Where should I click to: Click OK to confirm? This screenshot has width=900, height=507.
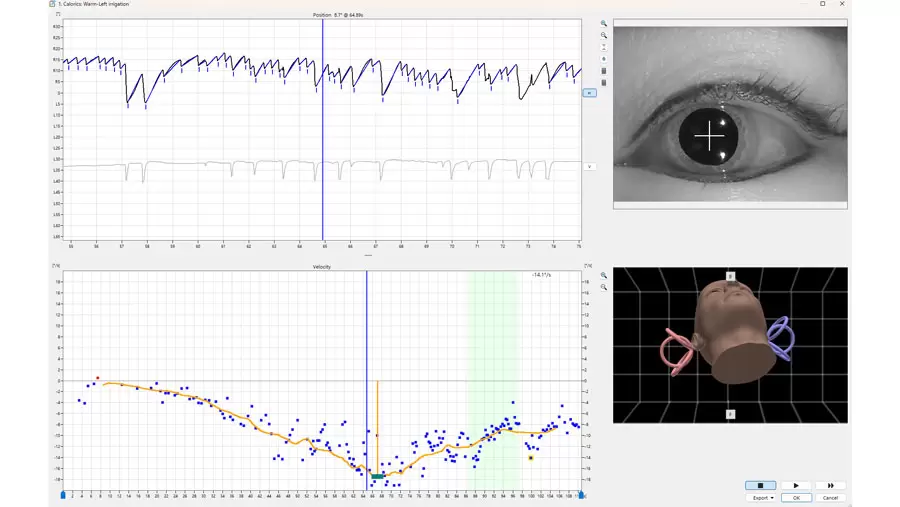(x=796, y=497)
